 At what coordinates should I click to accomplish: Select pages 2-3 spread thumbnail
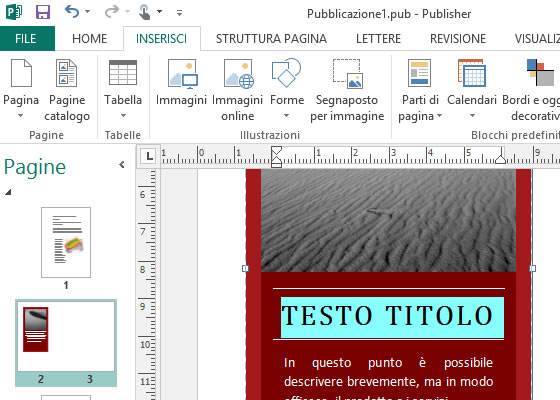66,336
